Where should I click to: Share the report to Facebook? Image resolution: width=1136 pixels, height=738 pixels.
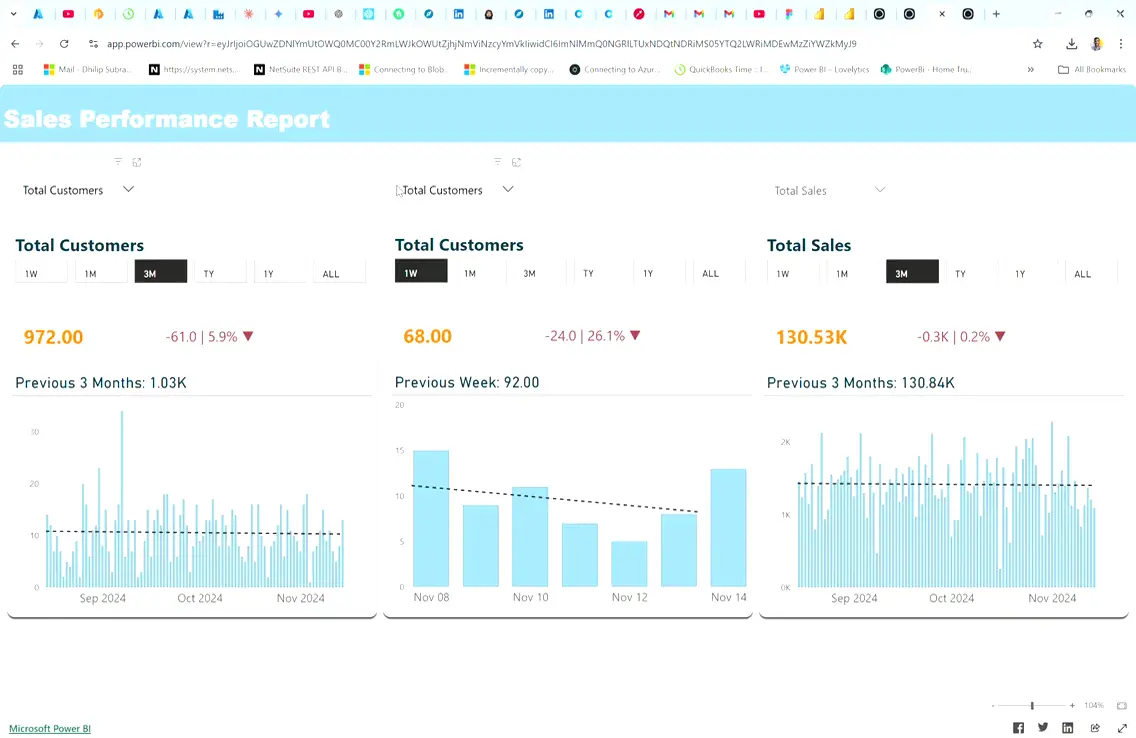(1018, 728)
